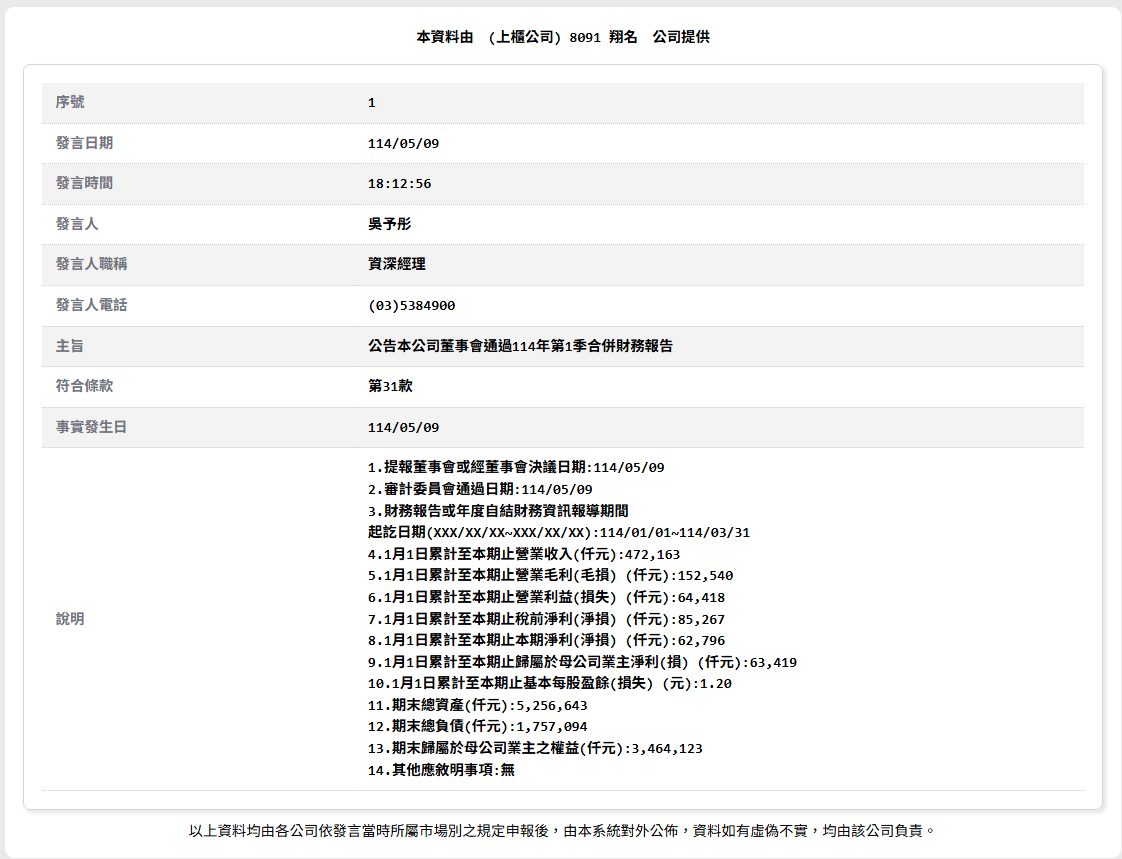Select the '符合條款' row label
1122x859 pixels.
coord(84,386)
